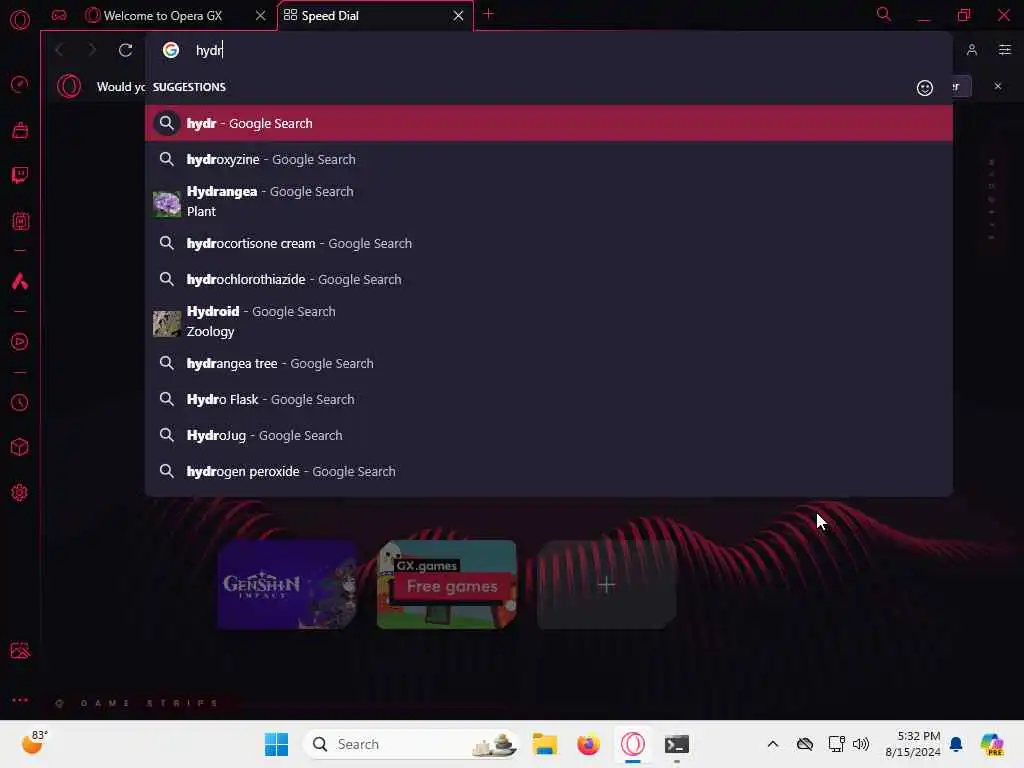The image size is (1024, 768).
Task: Add a site with plus speed dial tile
Action: (606, 584)
